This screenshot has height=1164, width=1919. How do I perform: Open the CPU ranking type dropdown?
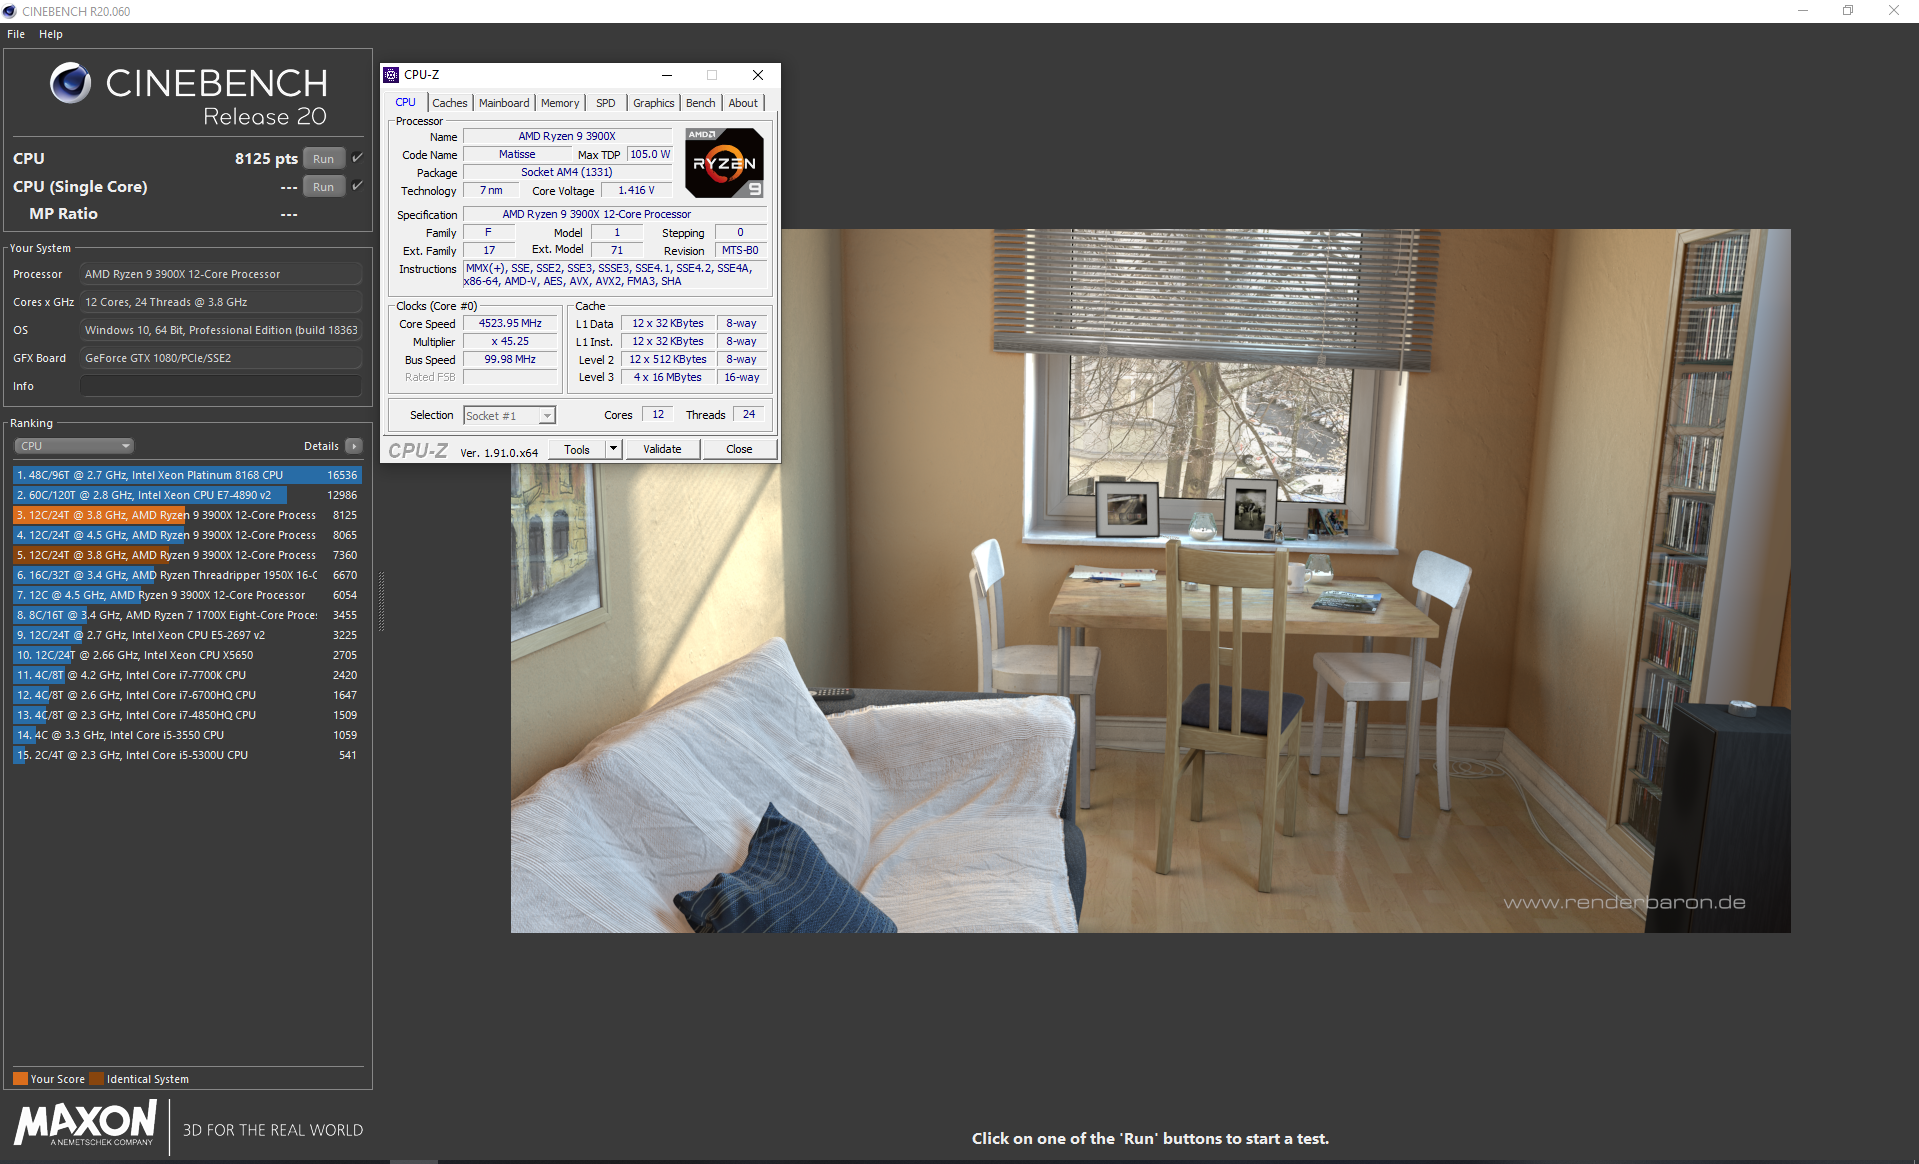point(74,446)
